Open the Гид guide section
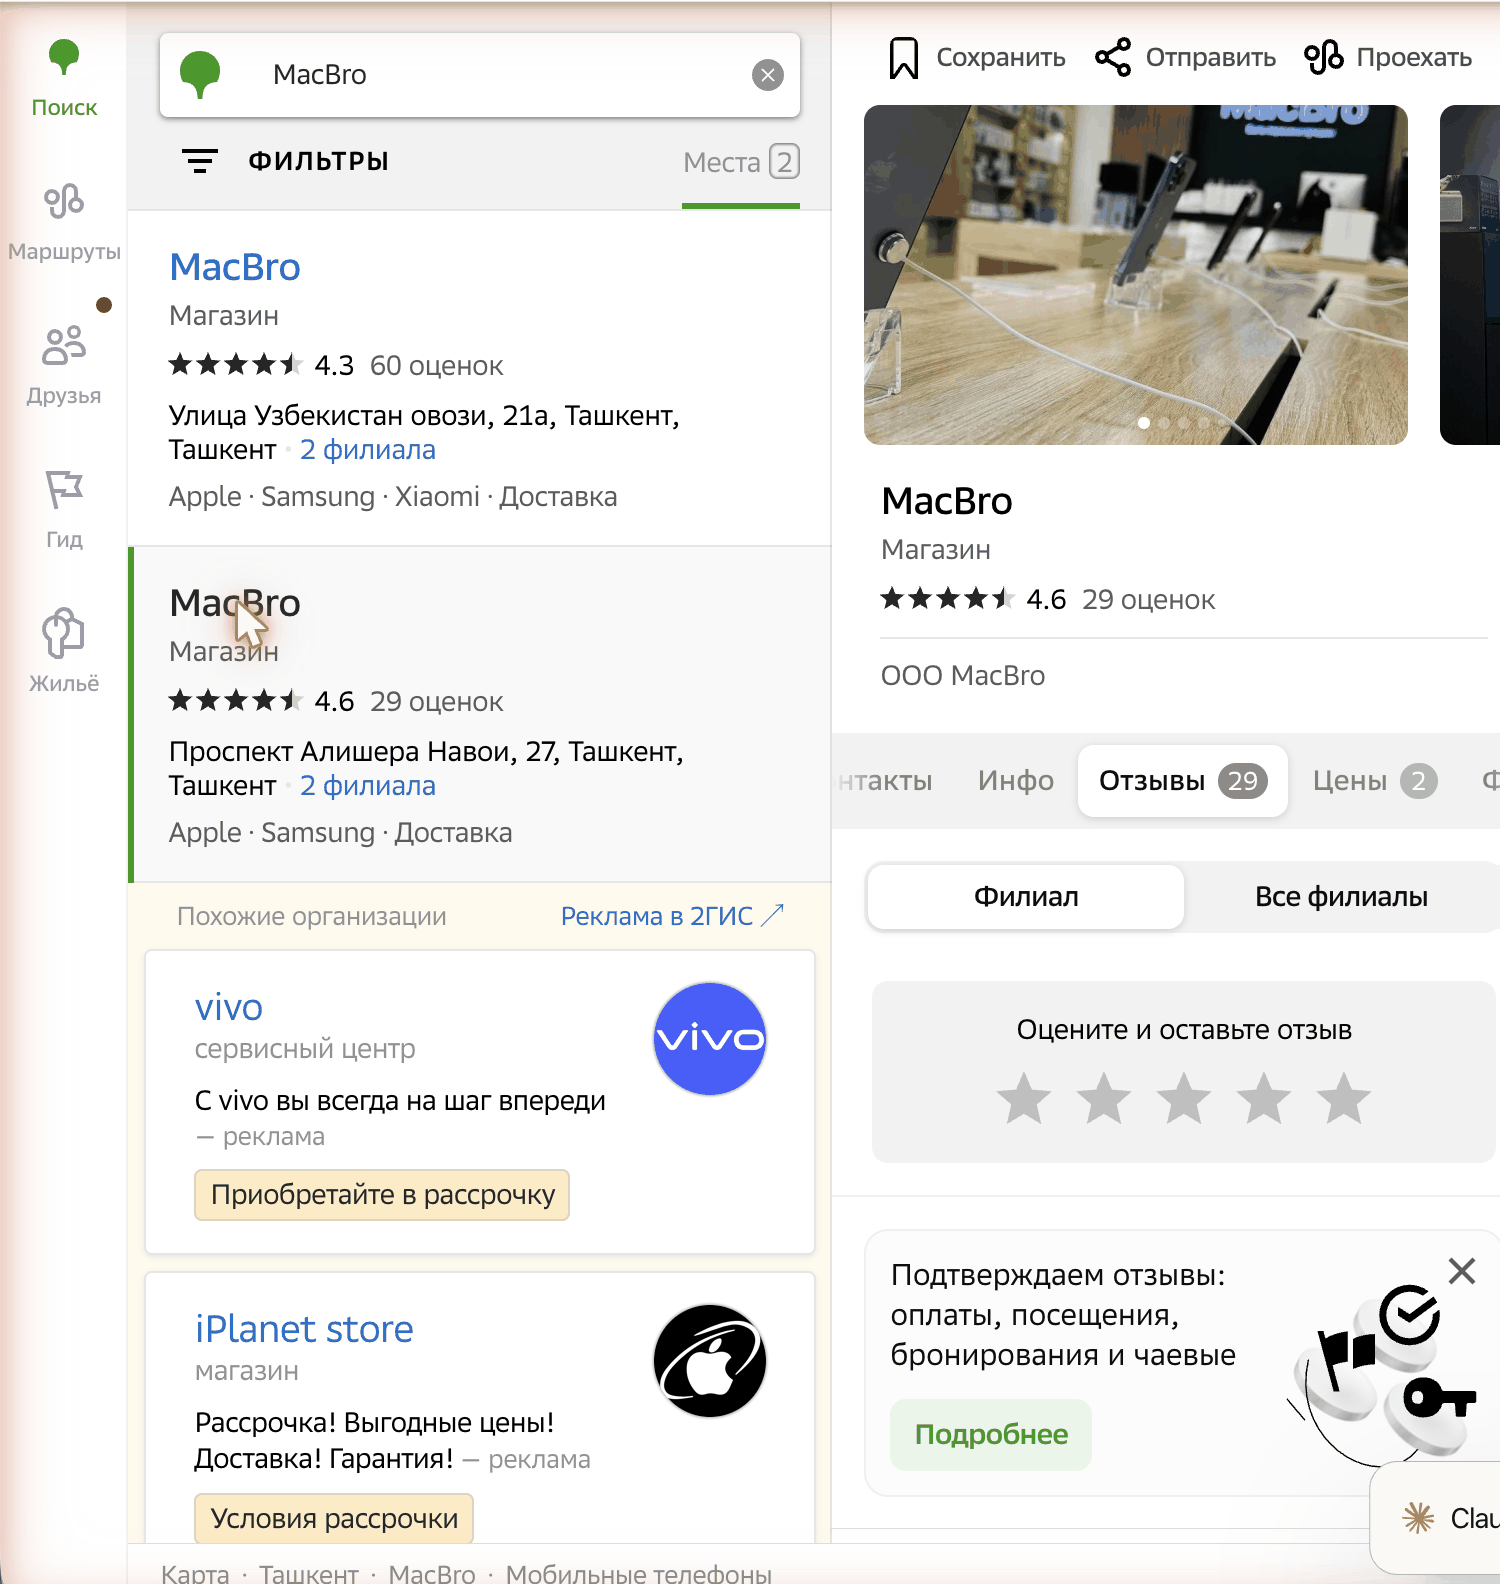1500x1584 pixels. tap(64, 510)
